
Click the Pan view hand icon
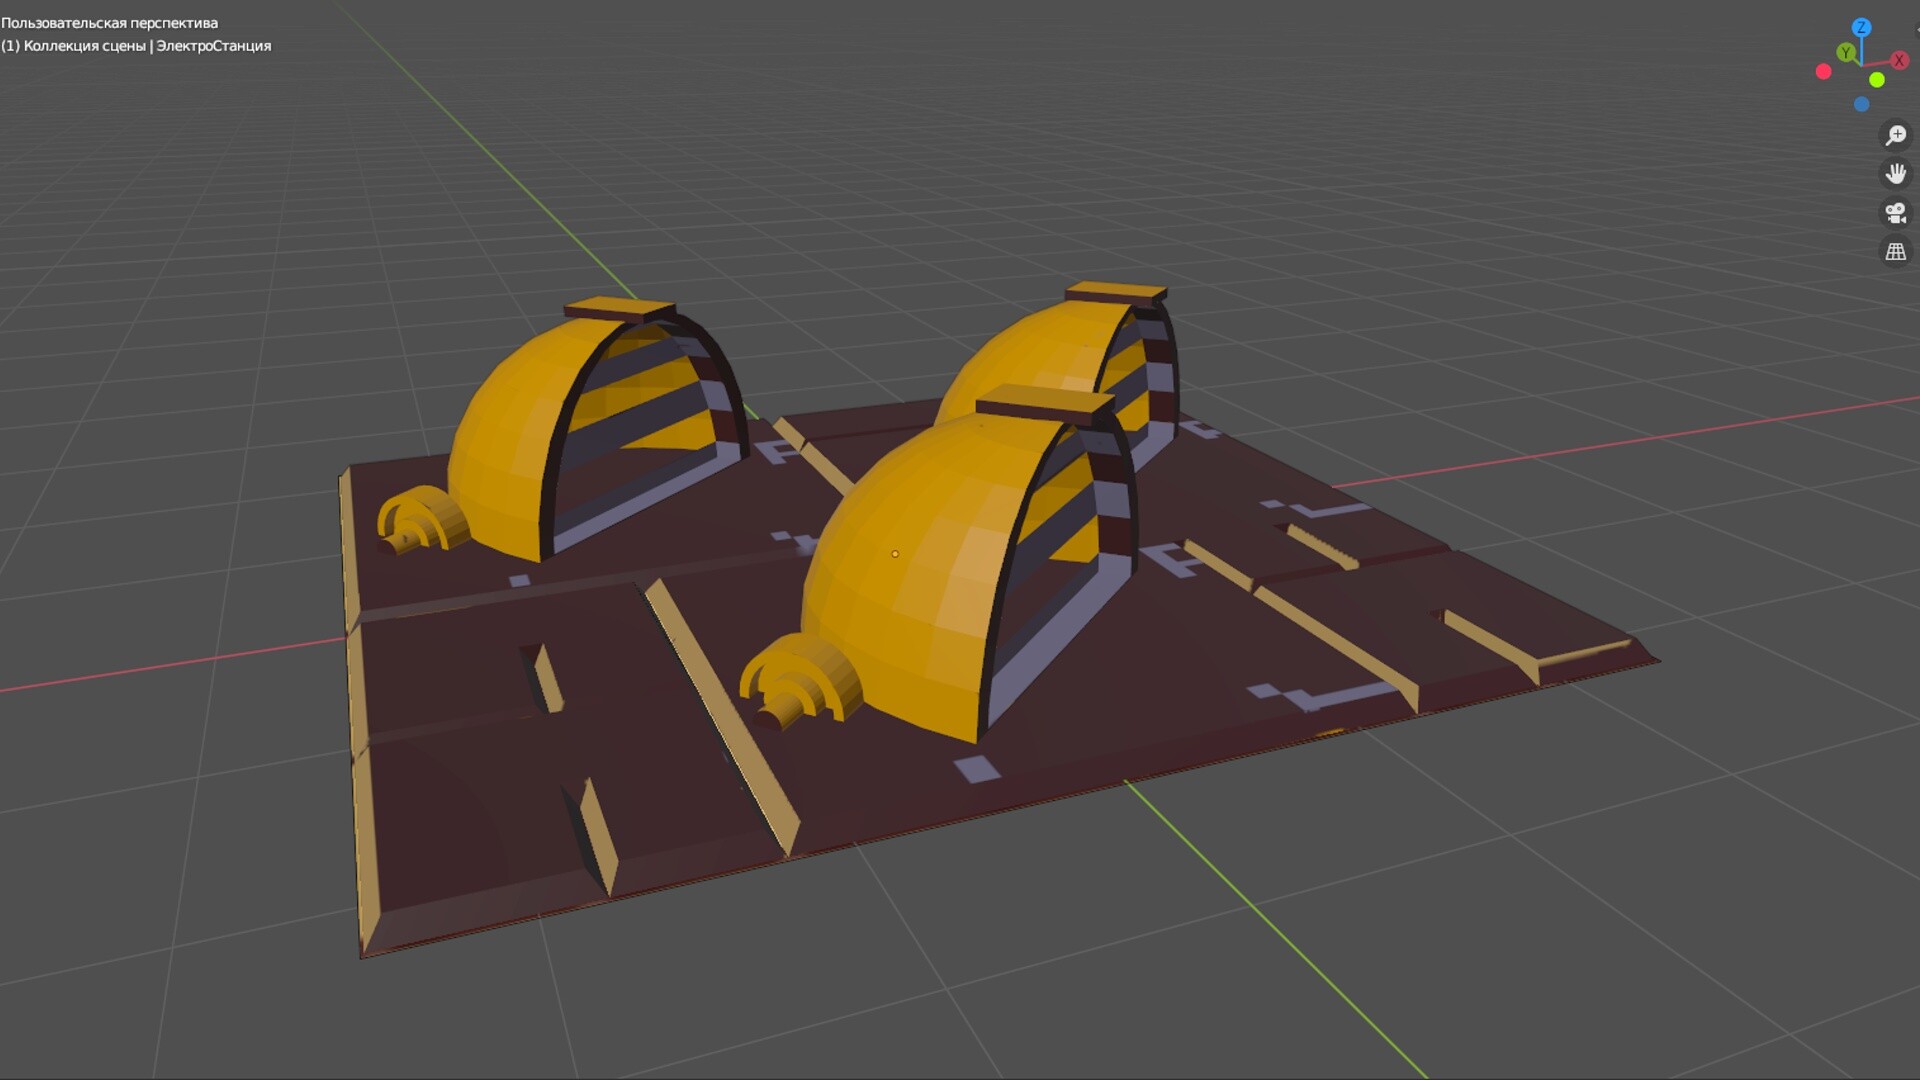[x=1895, y=174]
